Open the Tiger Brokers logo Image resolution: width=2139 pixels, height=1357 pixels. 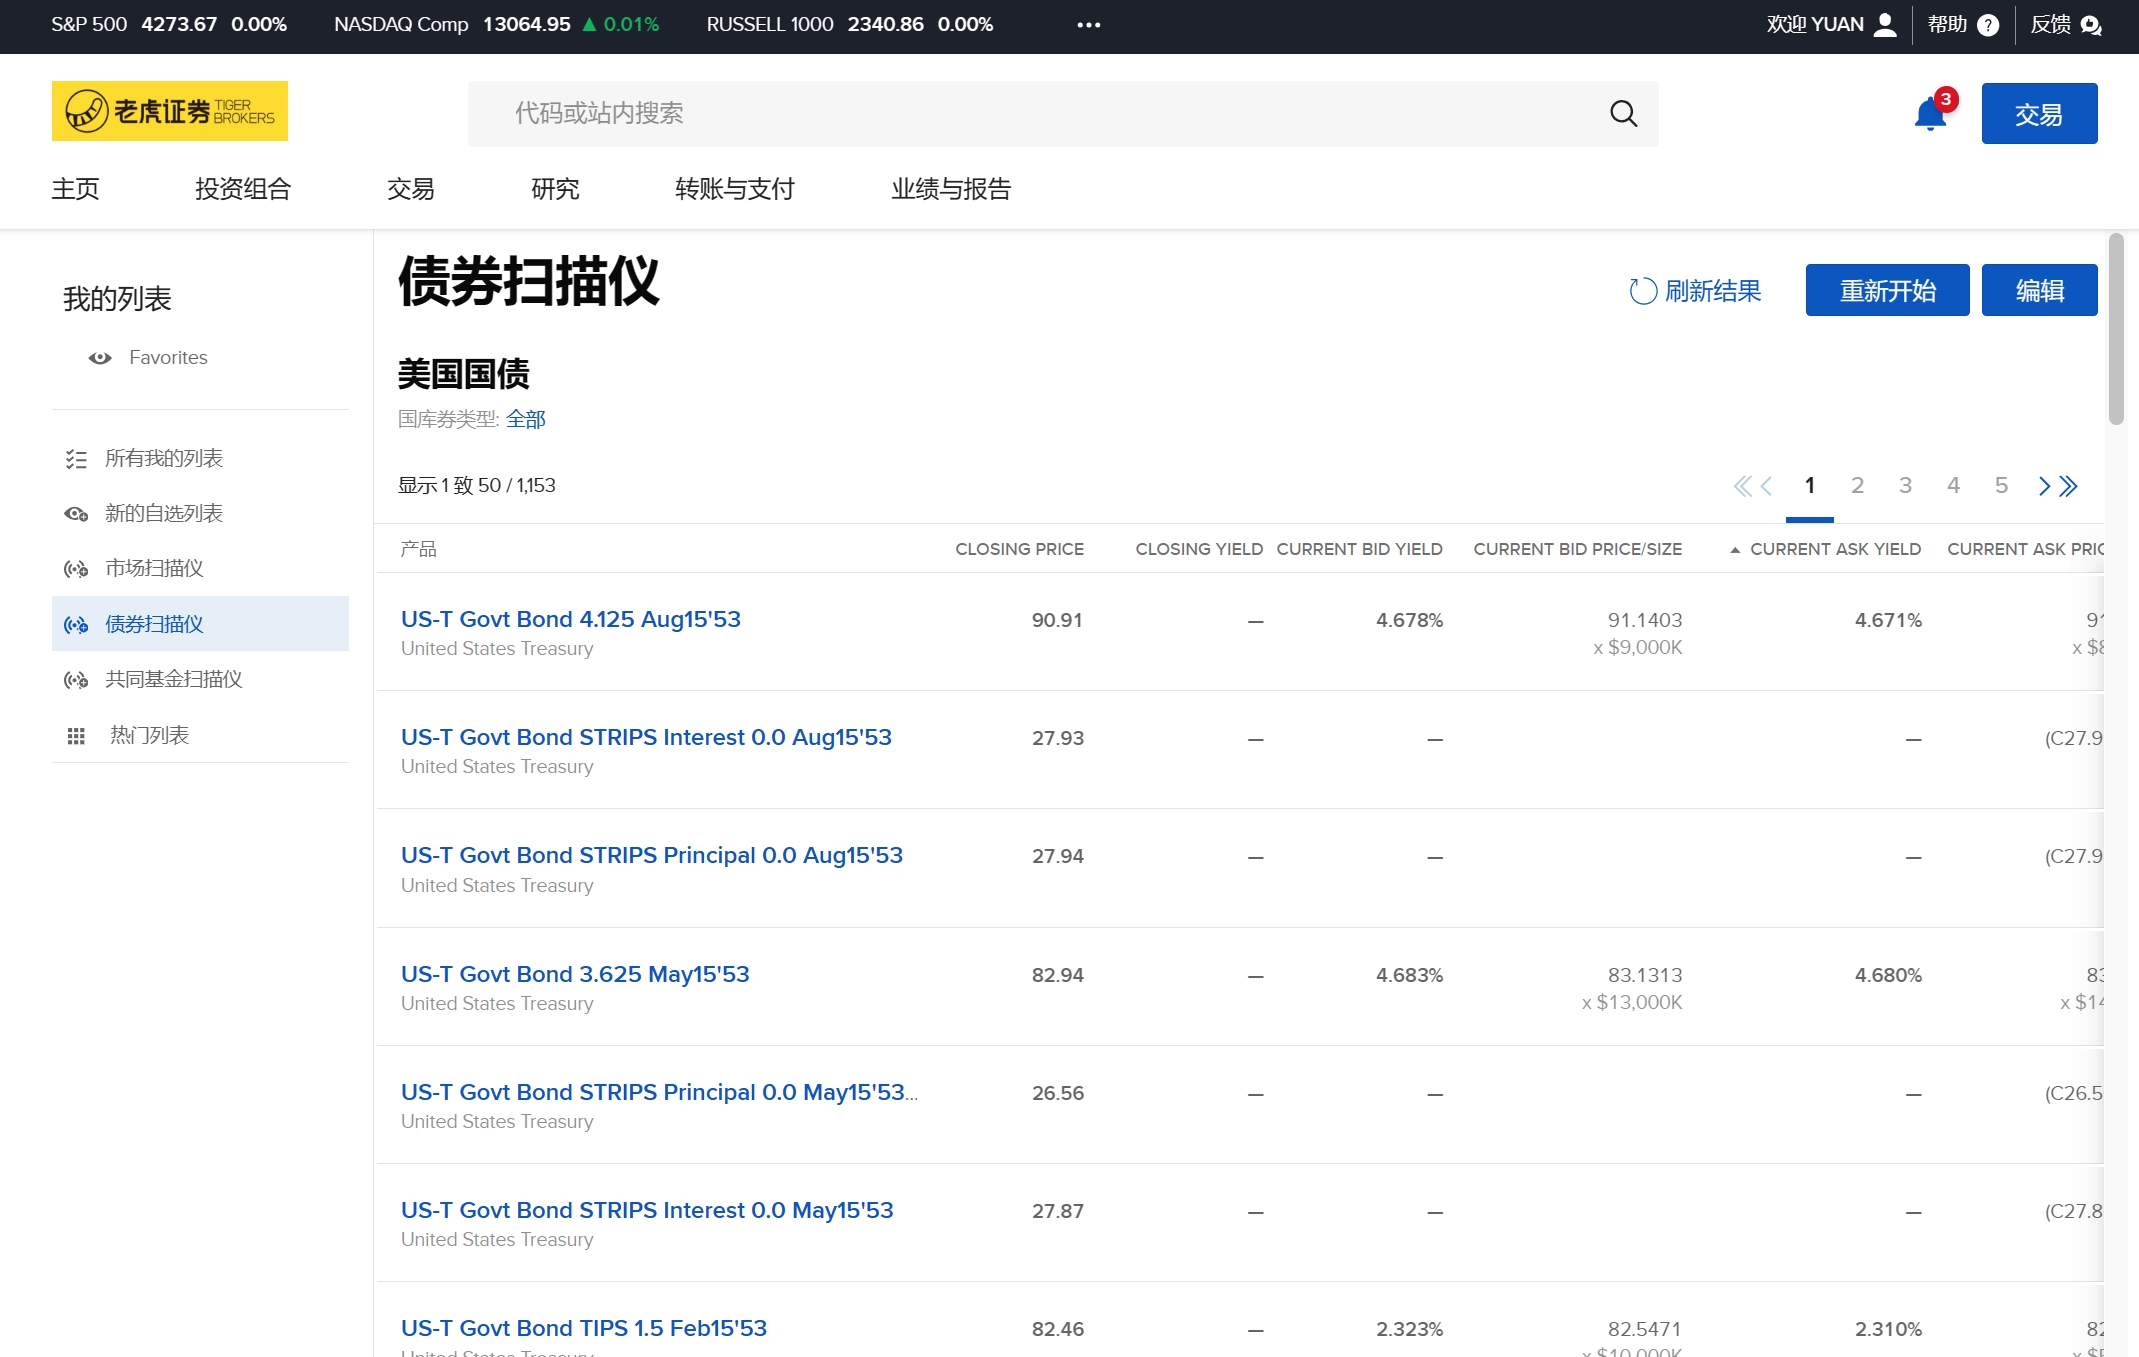tap(169, 111)
